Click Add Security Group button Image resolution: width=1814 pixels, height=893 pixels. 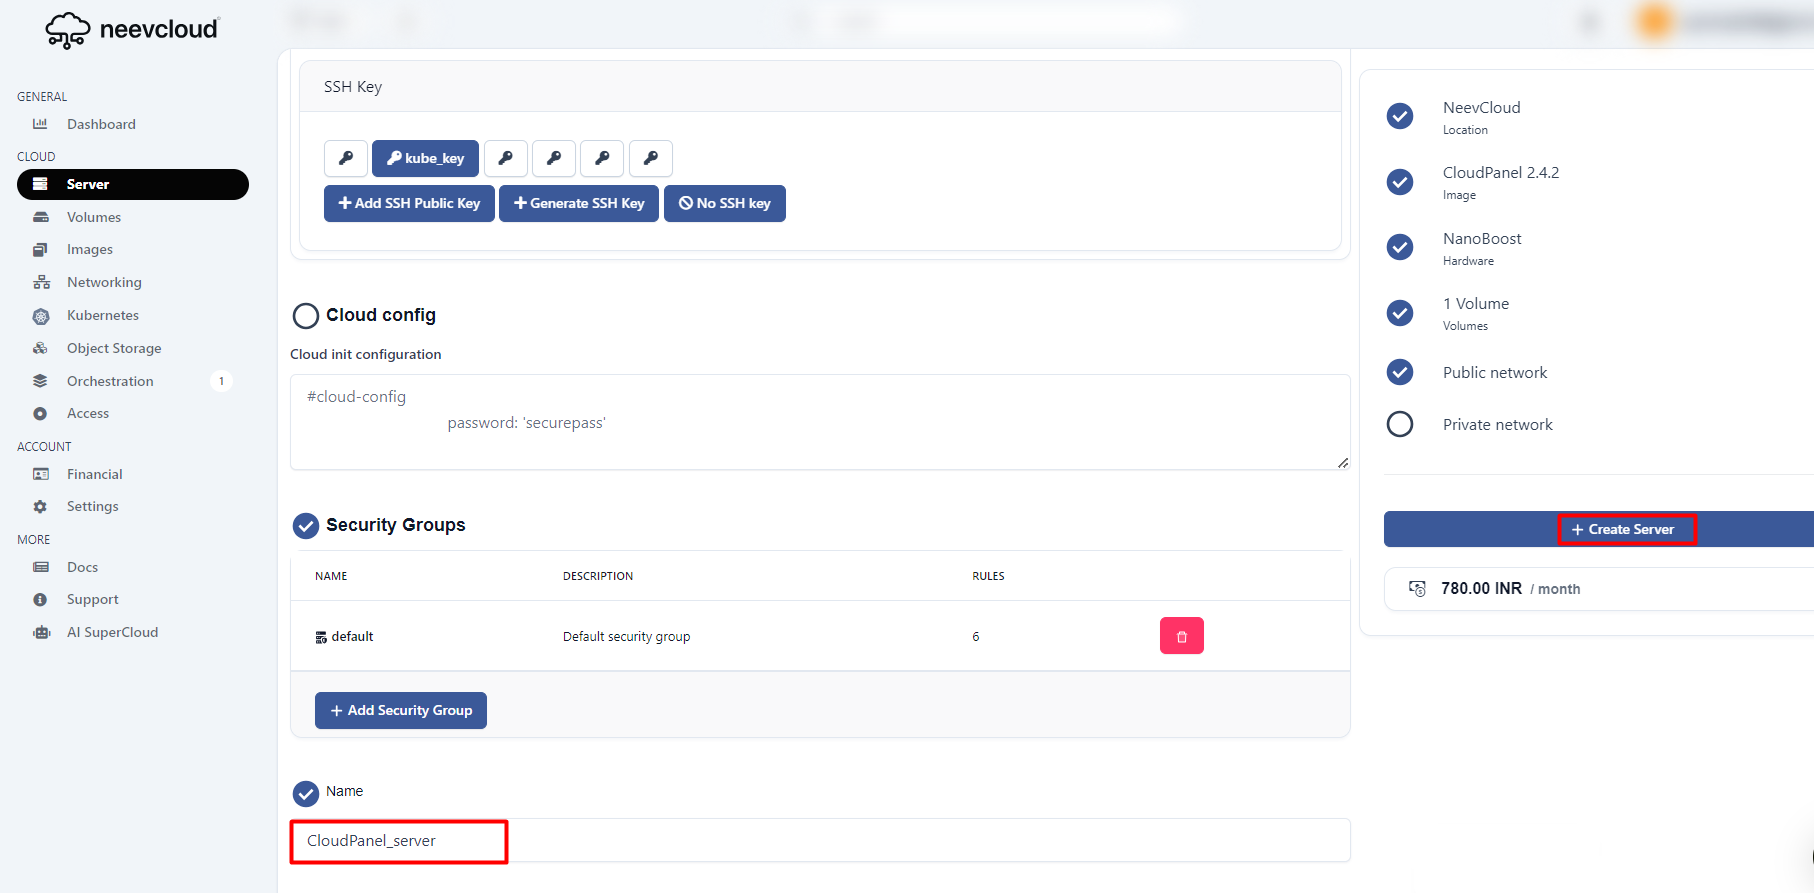pos(400,710)
